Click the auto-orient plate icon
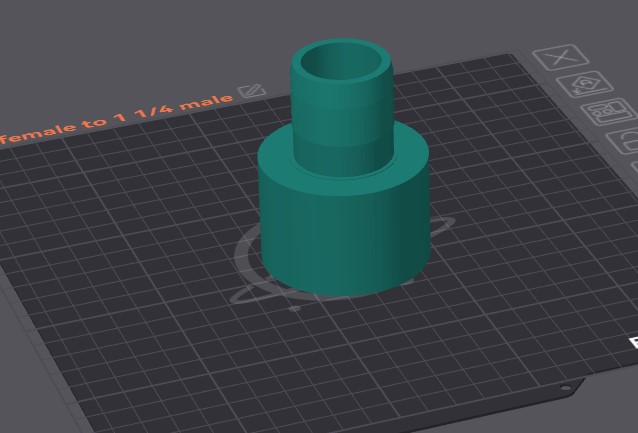Viewport: 638px width, 433px height. pos(585,84)
